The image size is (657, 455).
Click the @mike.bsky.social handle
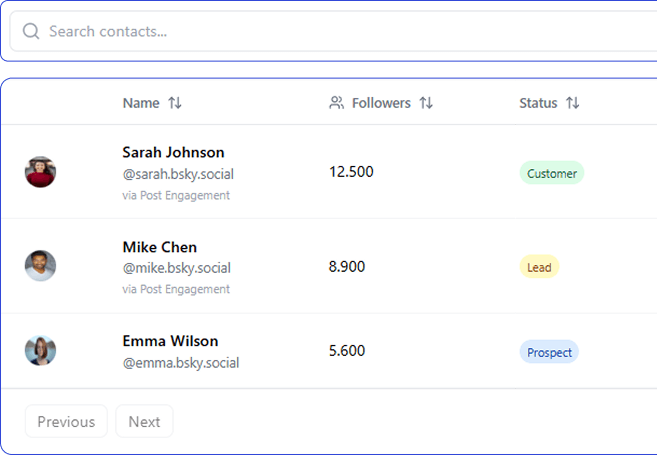[x=176, y=268]
